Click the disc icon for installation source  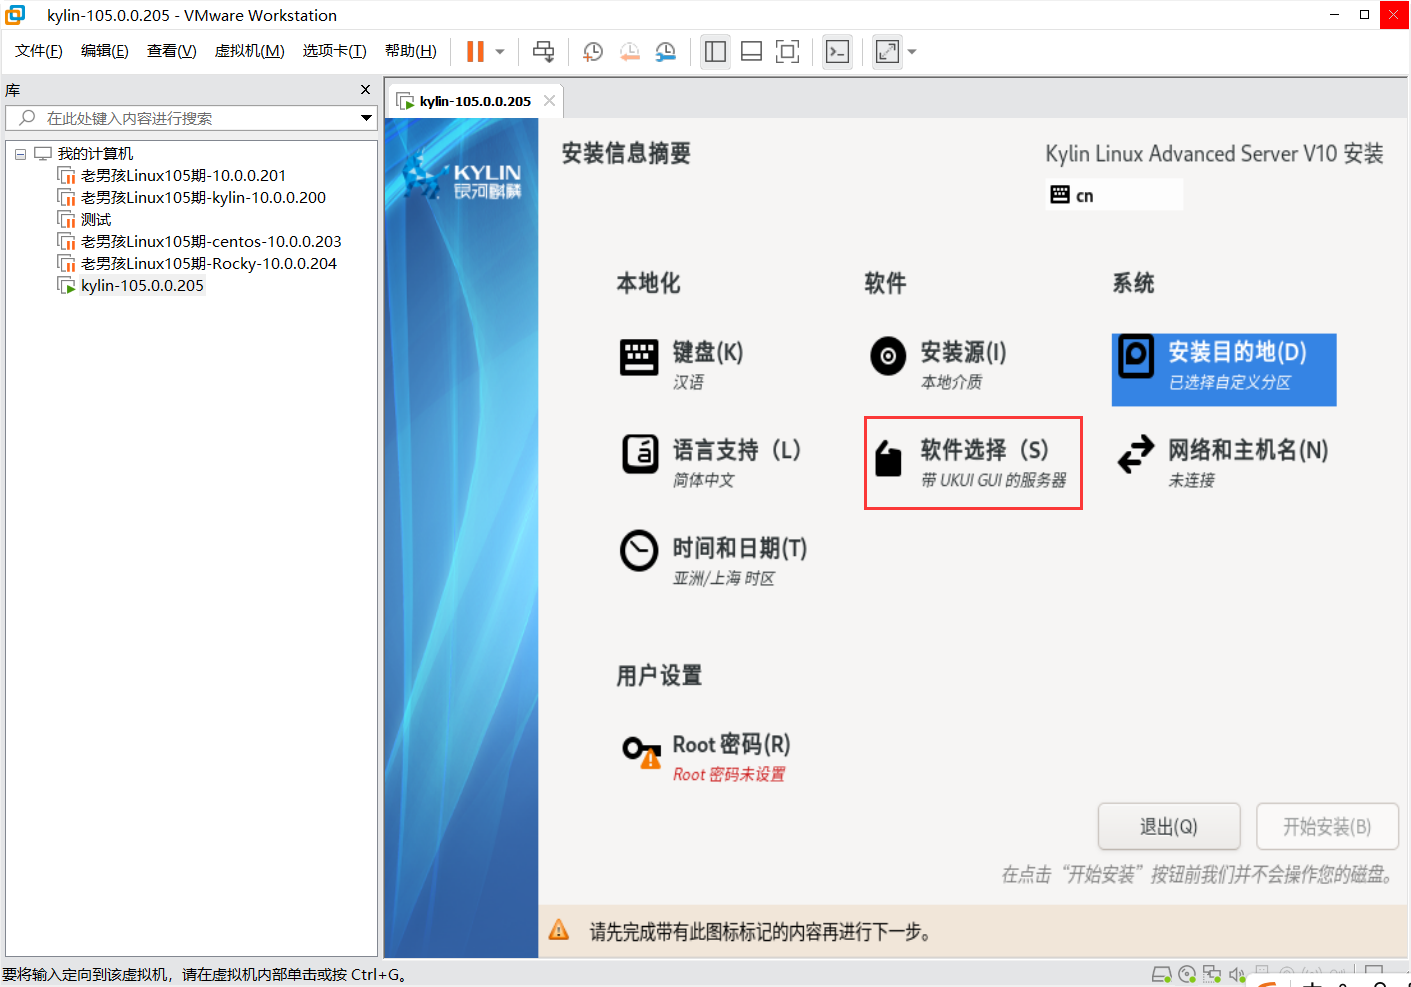888,356
